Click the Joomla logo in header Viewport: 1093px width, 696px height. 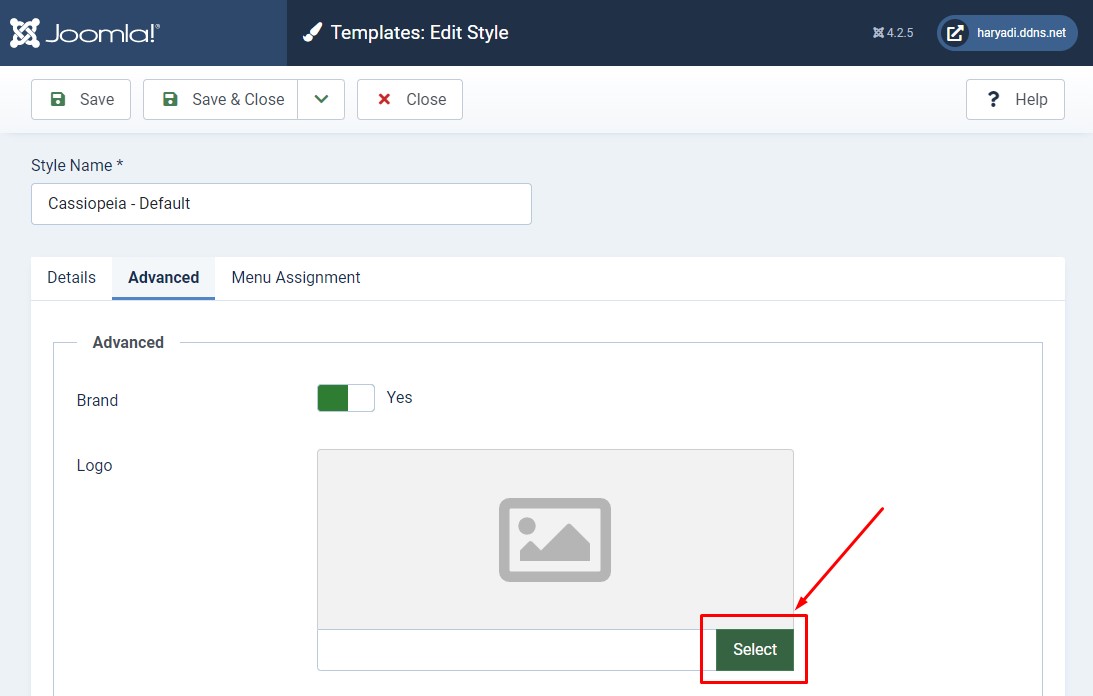tap(85, 33)
